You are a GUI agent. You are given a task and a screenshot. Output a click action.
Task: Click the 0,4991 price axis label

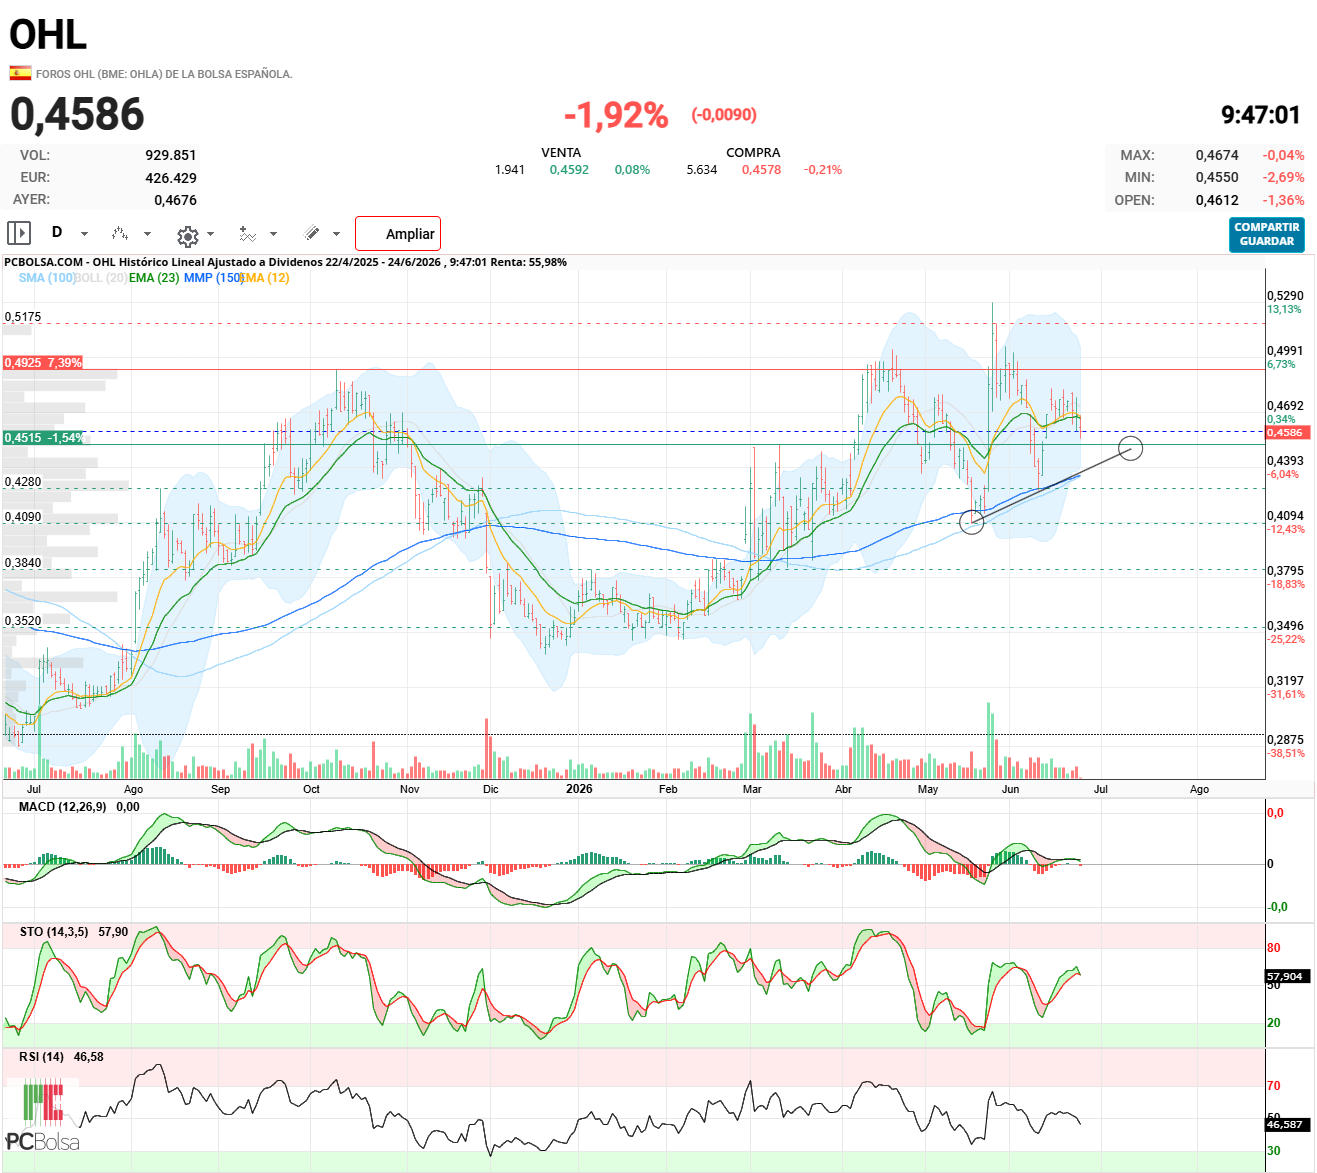click(x=1285, y=351)
